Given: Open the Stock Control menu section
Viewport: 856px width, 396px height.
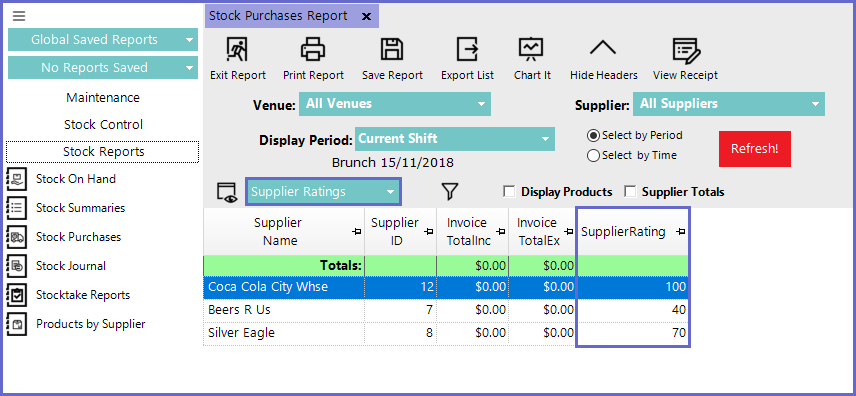Looking at the screenshot, I should [103, 125].
